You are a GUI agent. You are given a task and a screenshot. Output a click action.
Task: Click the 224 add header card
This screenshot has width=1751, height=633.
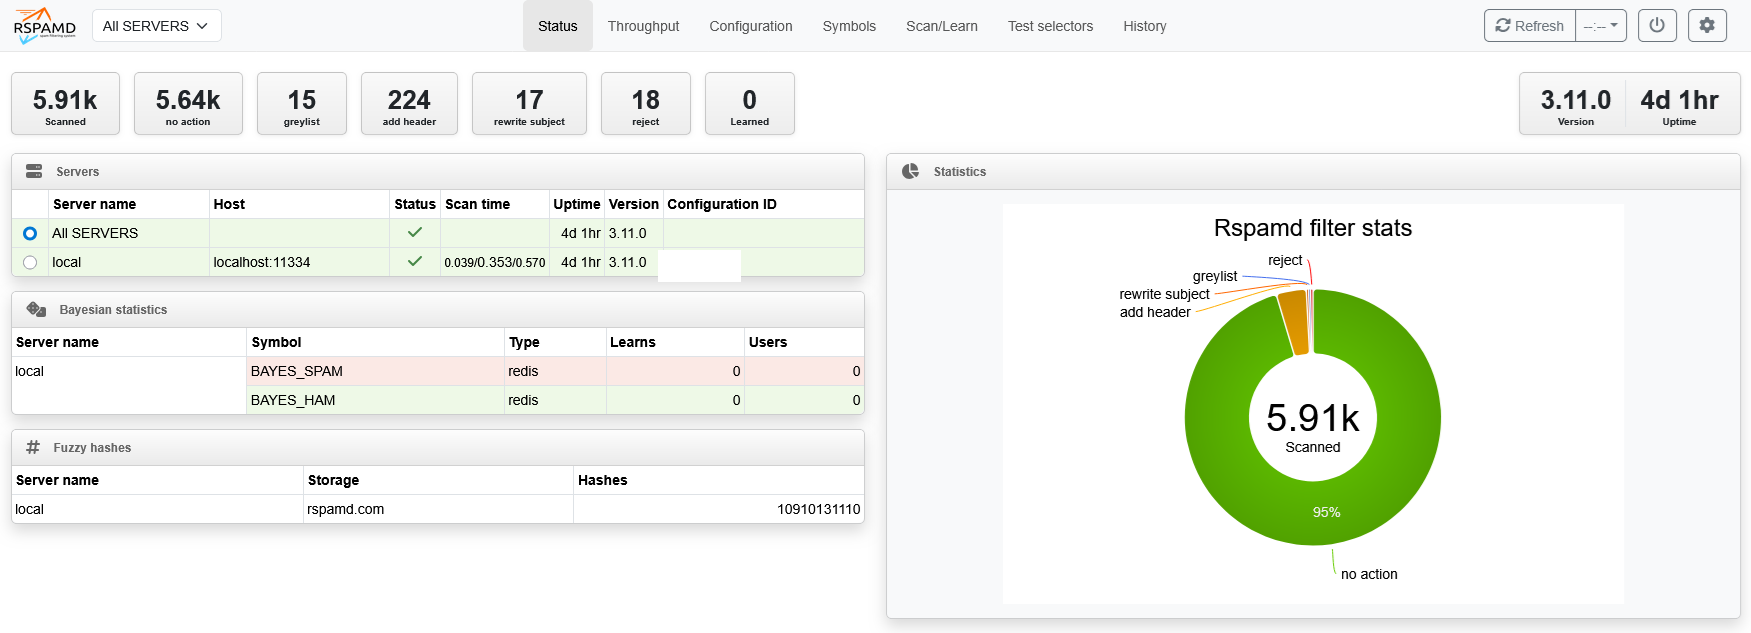pos(409,103)
